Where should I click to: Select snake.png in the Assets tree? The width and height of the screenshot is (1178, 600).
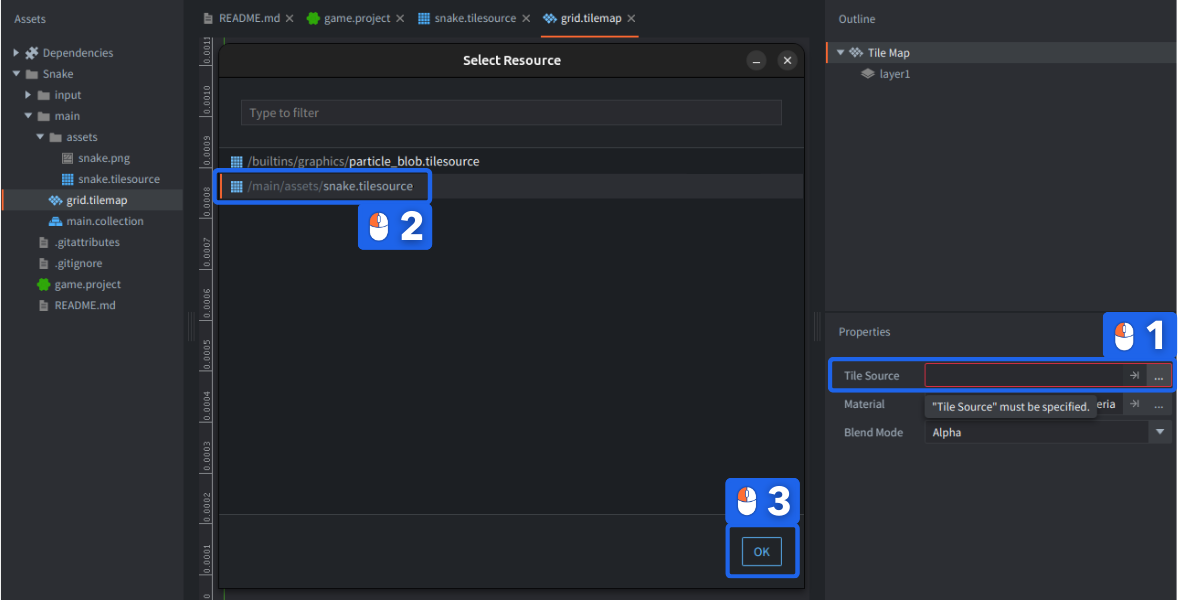[x=104, y=158]
